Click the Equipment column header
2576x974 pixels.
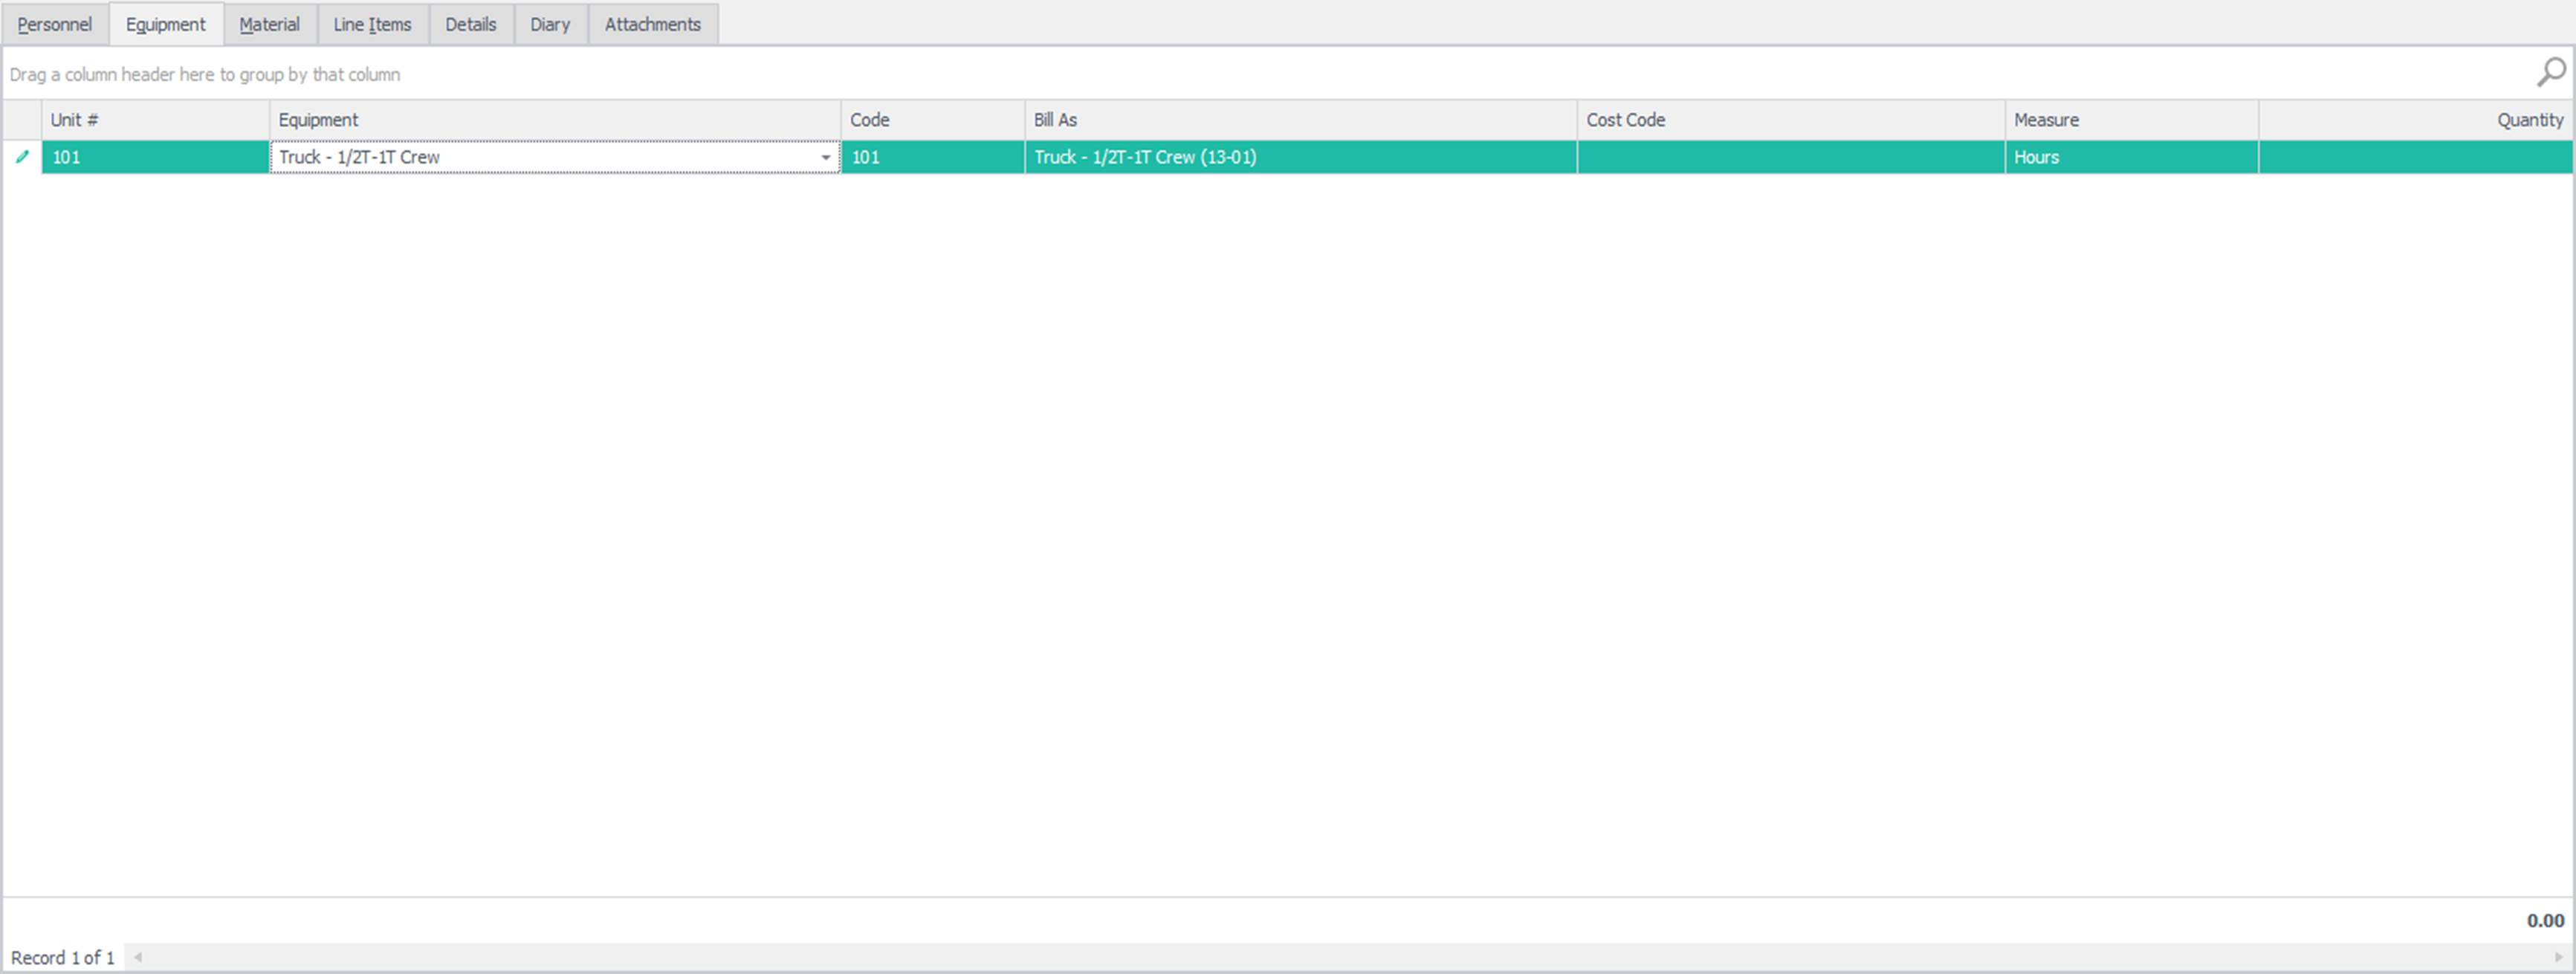(x=554, y=120)
